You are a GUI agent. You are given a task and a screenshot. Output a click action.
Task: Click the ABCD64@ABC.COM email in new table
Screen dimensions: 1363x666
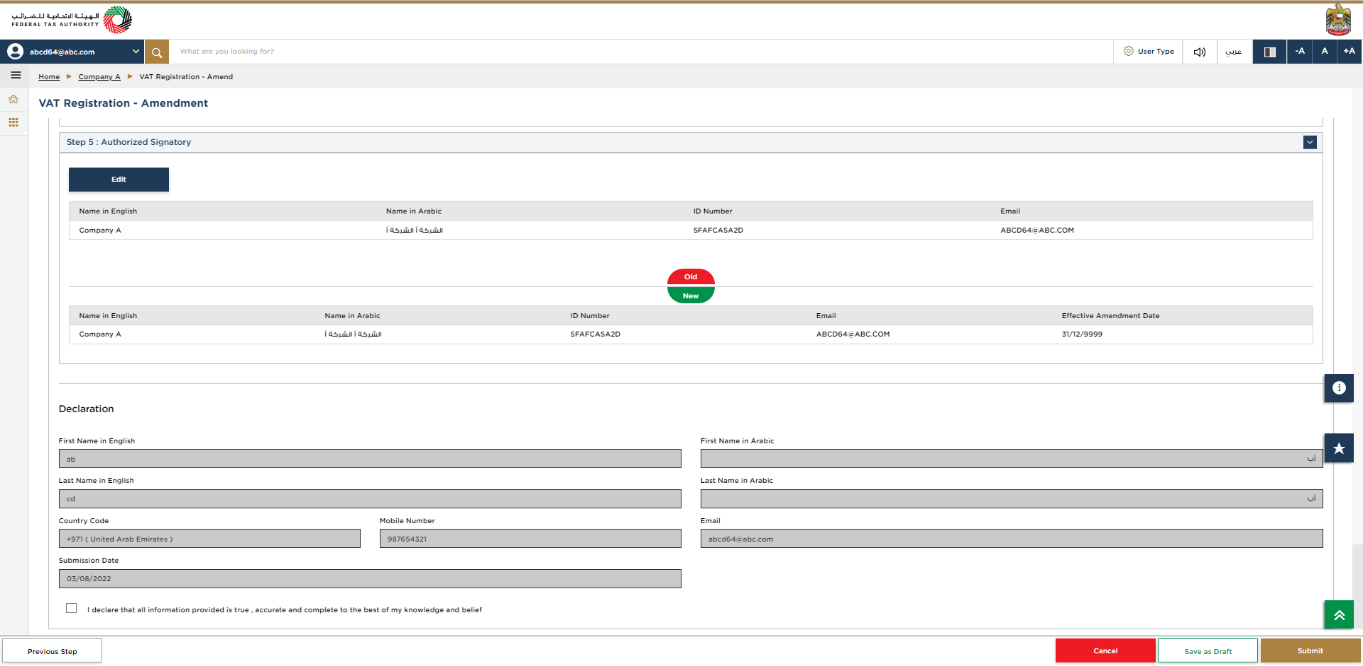[x=853, y=334]
